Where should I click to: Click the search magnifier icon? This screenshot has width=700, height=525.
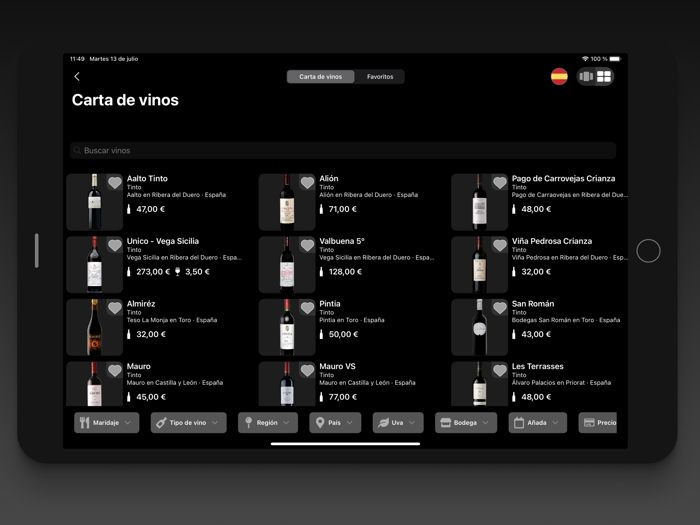coord(78,150)
